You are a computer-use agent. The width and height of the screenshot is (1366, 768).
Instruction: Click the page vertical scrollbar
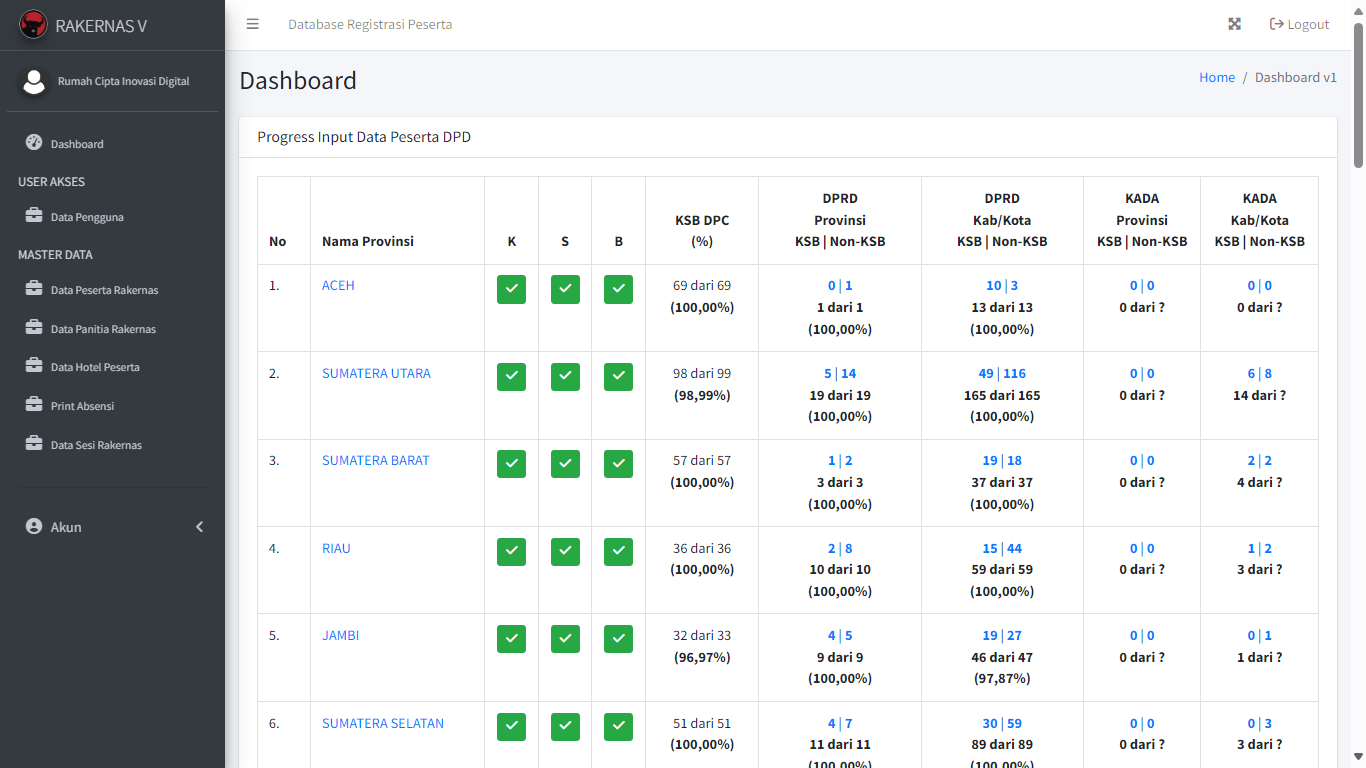[x=1358, y=400]
